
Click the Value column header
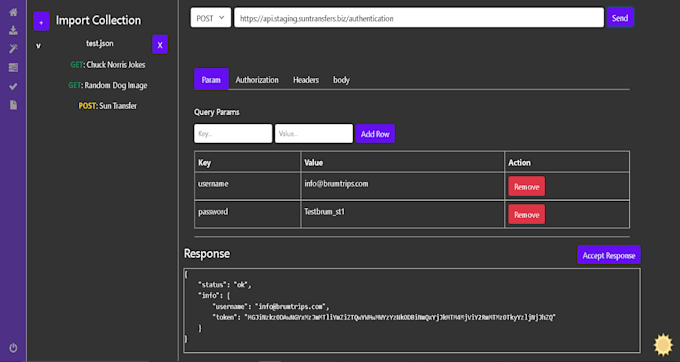(x=402, y=162)
